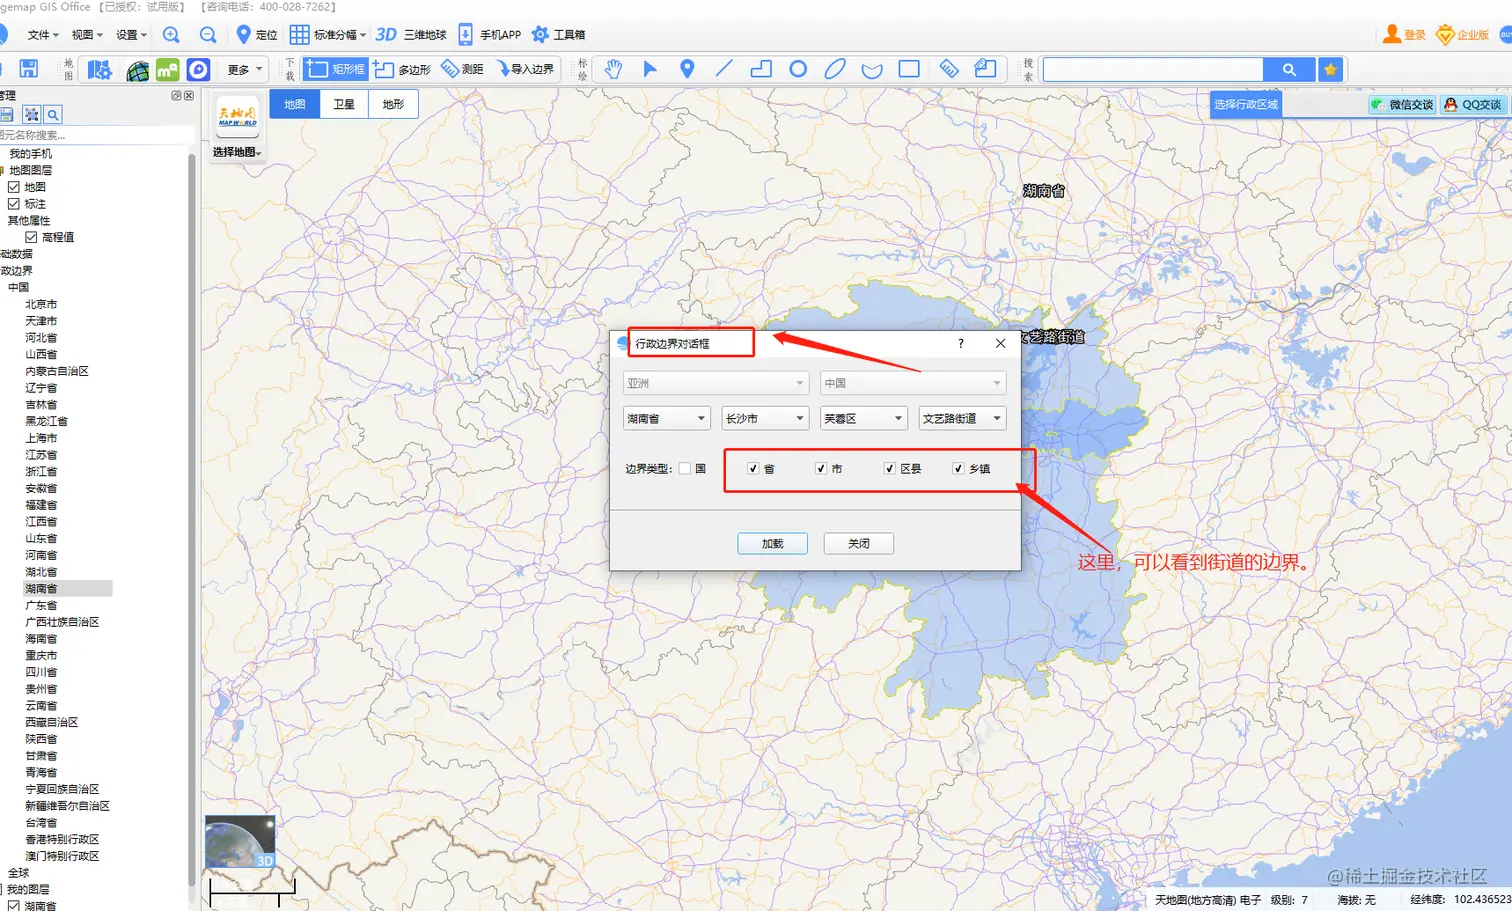Select the area measurement tool
Viewport: 1512px width, 911px height.
[x=985, y=69]
